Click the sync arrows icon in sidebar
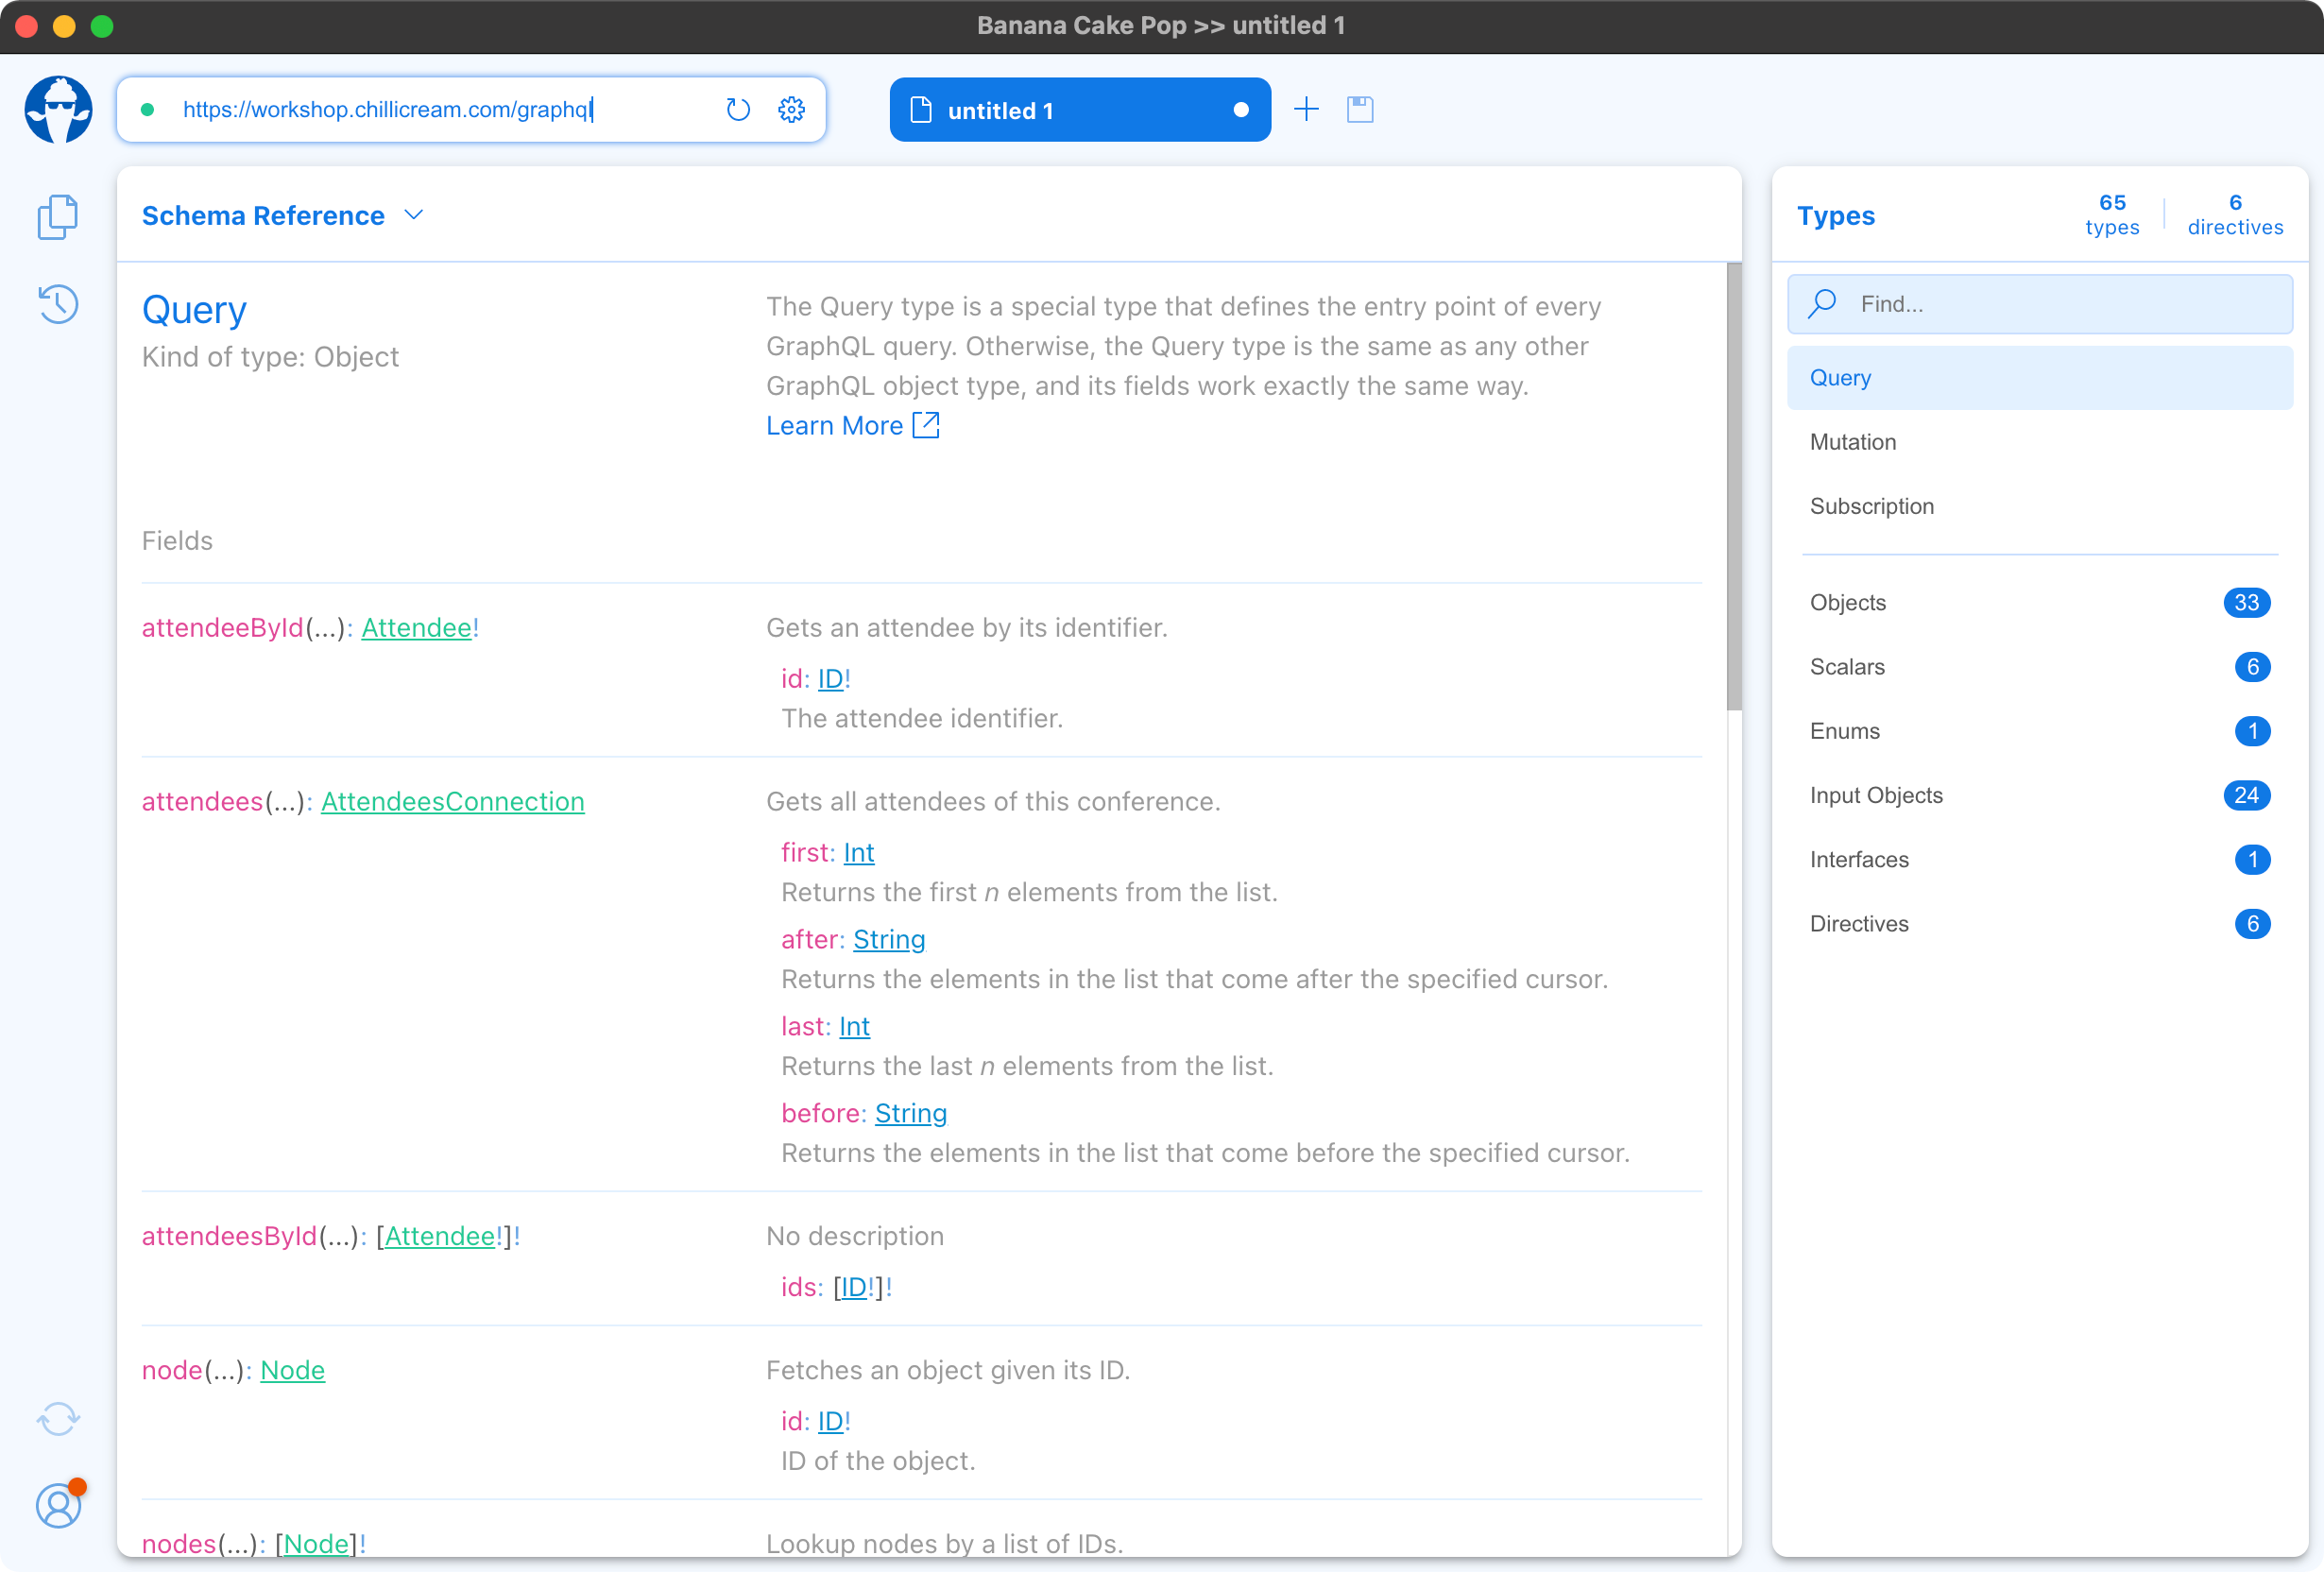Viewport: 2324px width, 1572px height. click(x=58, y=1418)
